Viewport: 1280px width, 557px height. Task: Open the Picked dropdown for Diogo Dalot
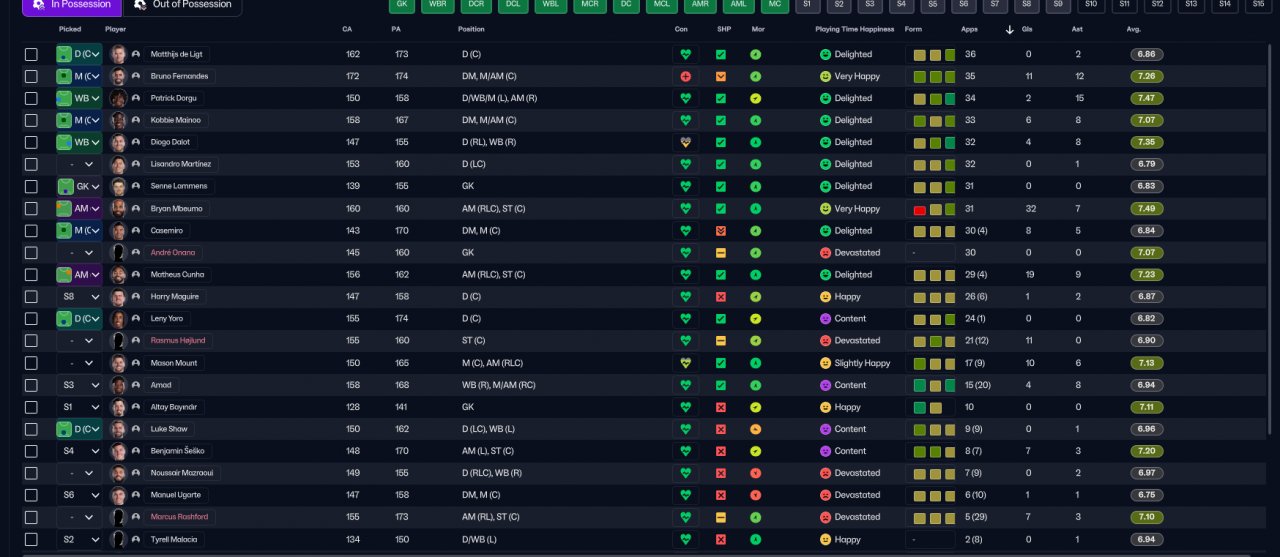79,142
